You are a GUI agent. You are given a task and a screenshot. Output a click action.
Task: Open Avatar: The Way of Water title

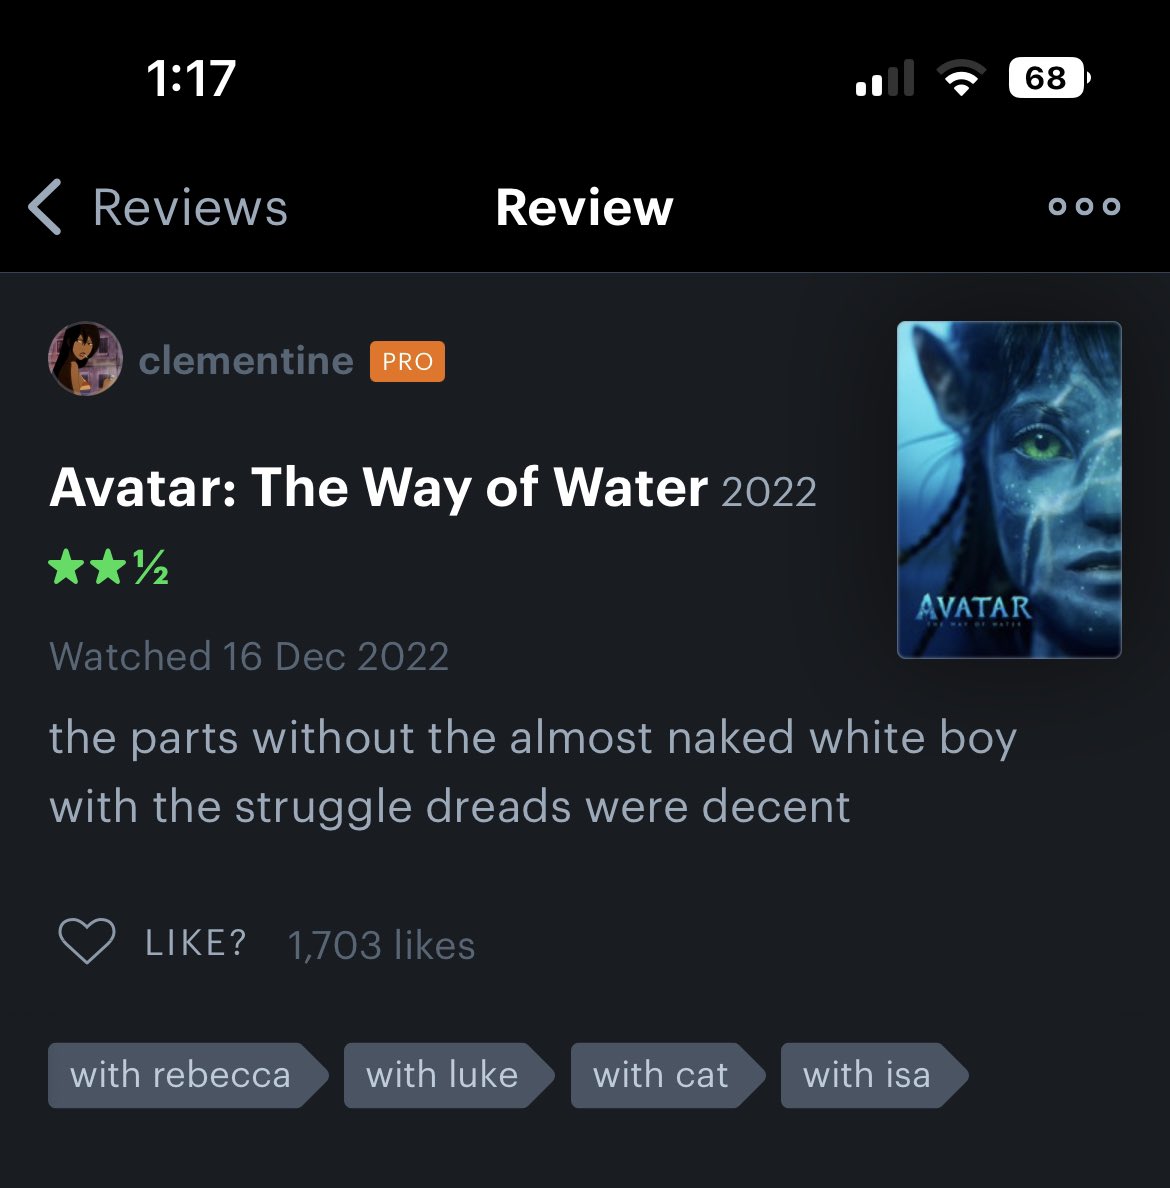[x=379, y=488]
